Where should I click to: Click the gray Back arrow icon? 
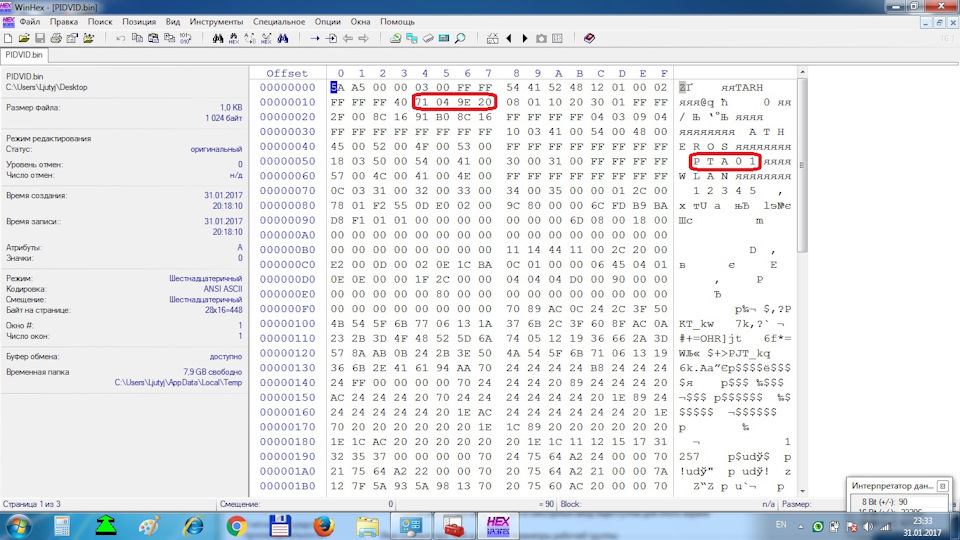point(347,38)
